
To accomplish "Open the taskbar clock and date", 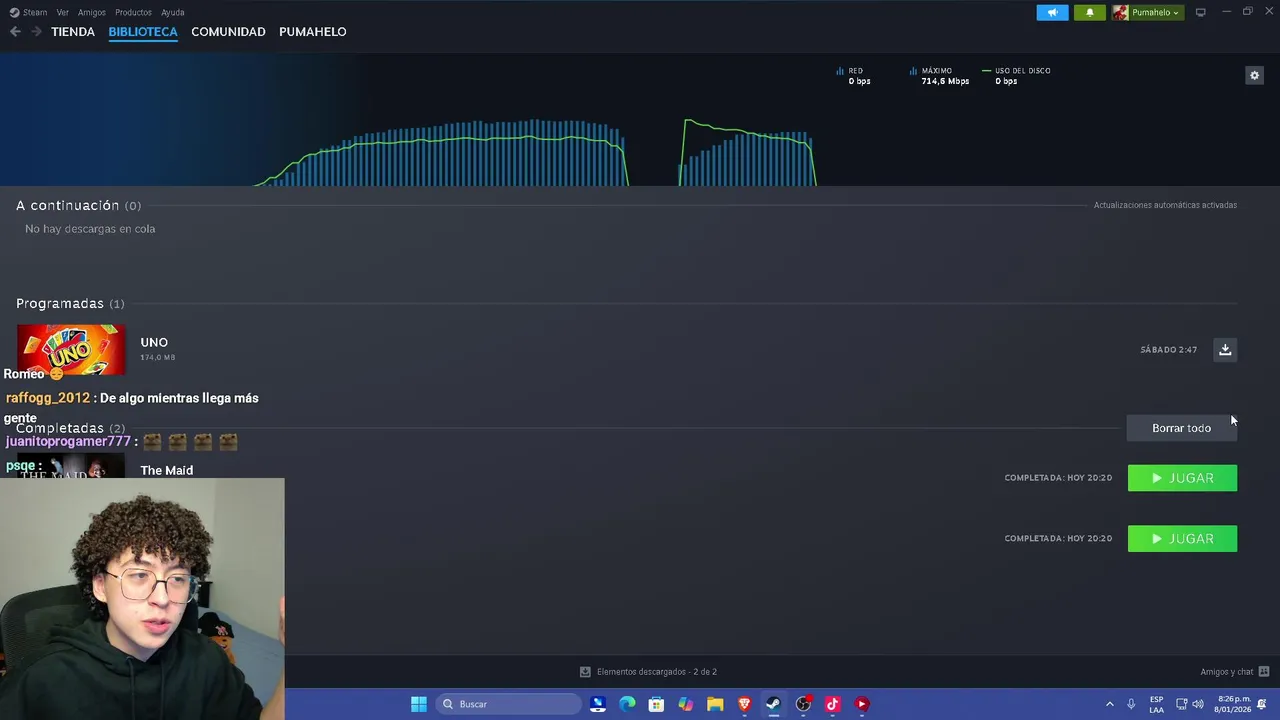I will [x=1232, y=704].
